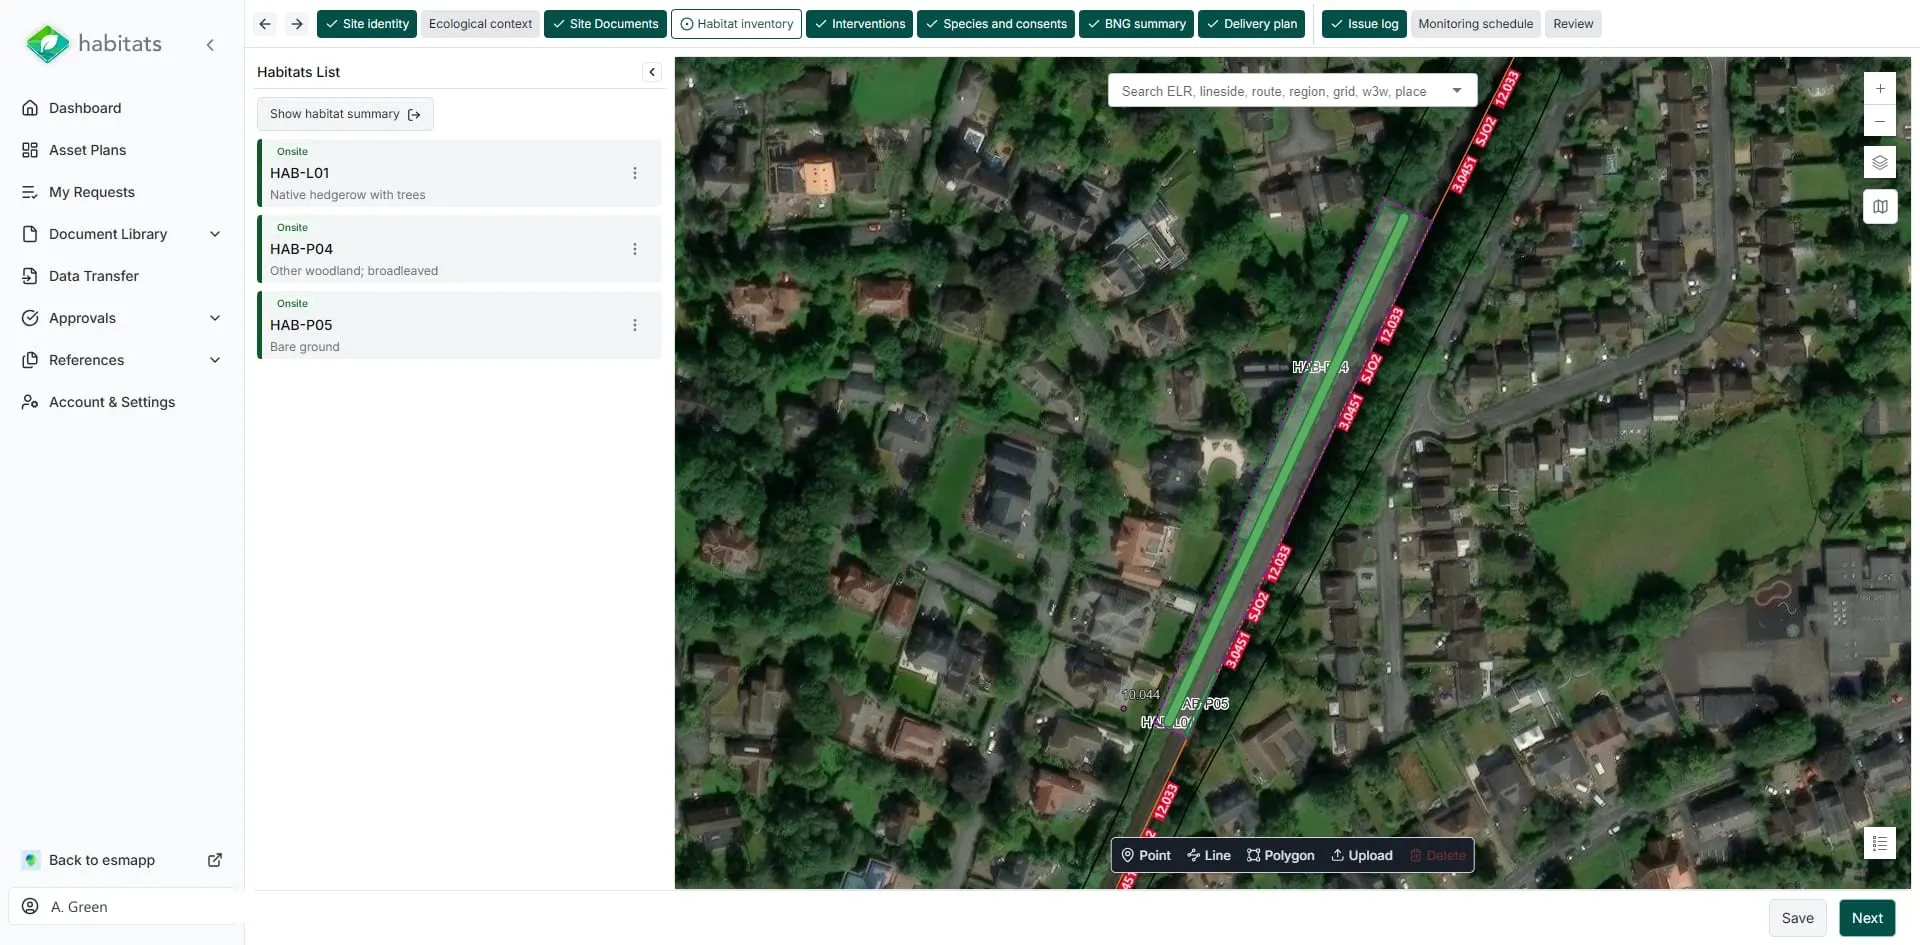Image resolution: width=1920 pixels, height=945 pixels.
Task: Select the Point drawing tool
Action: click(x=1146, y=856)
